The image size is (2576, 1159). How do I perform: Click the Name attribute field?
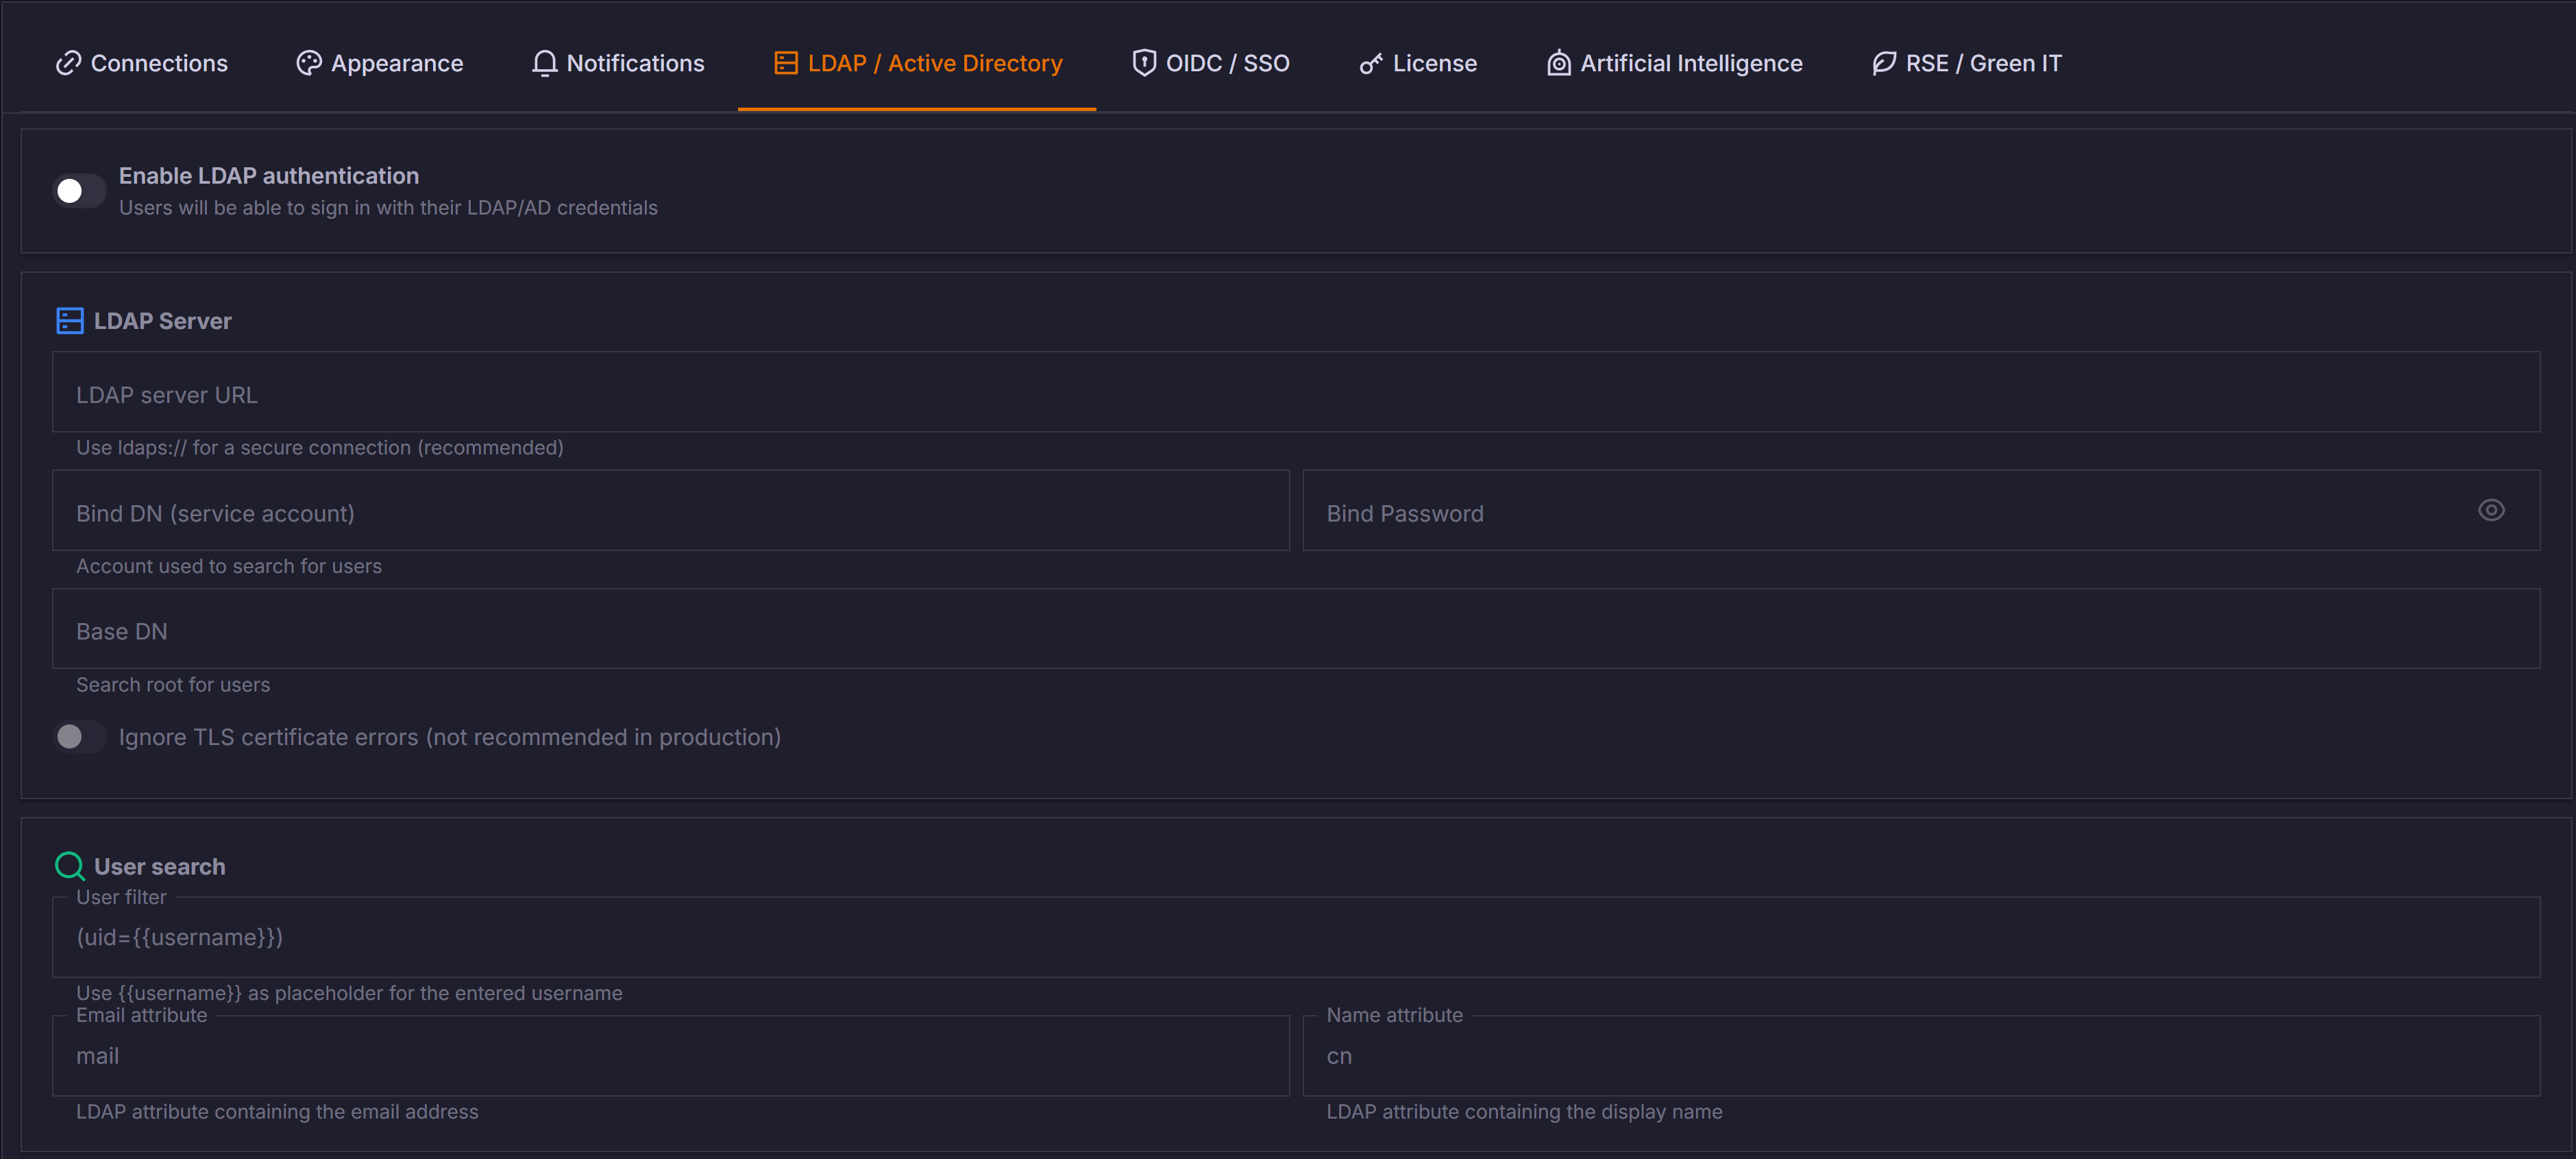click(x=1920, y=1057)
